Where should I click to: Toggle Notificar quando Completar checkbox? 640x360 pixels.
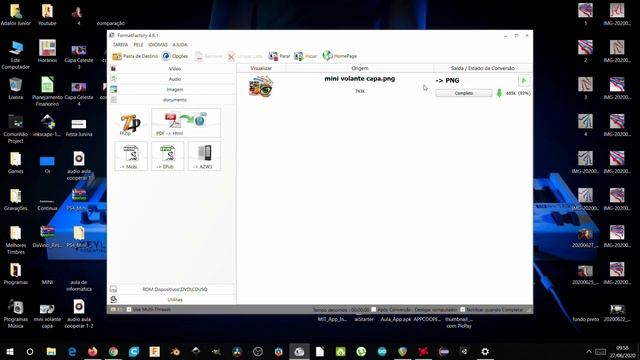tap(462, 310)
